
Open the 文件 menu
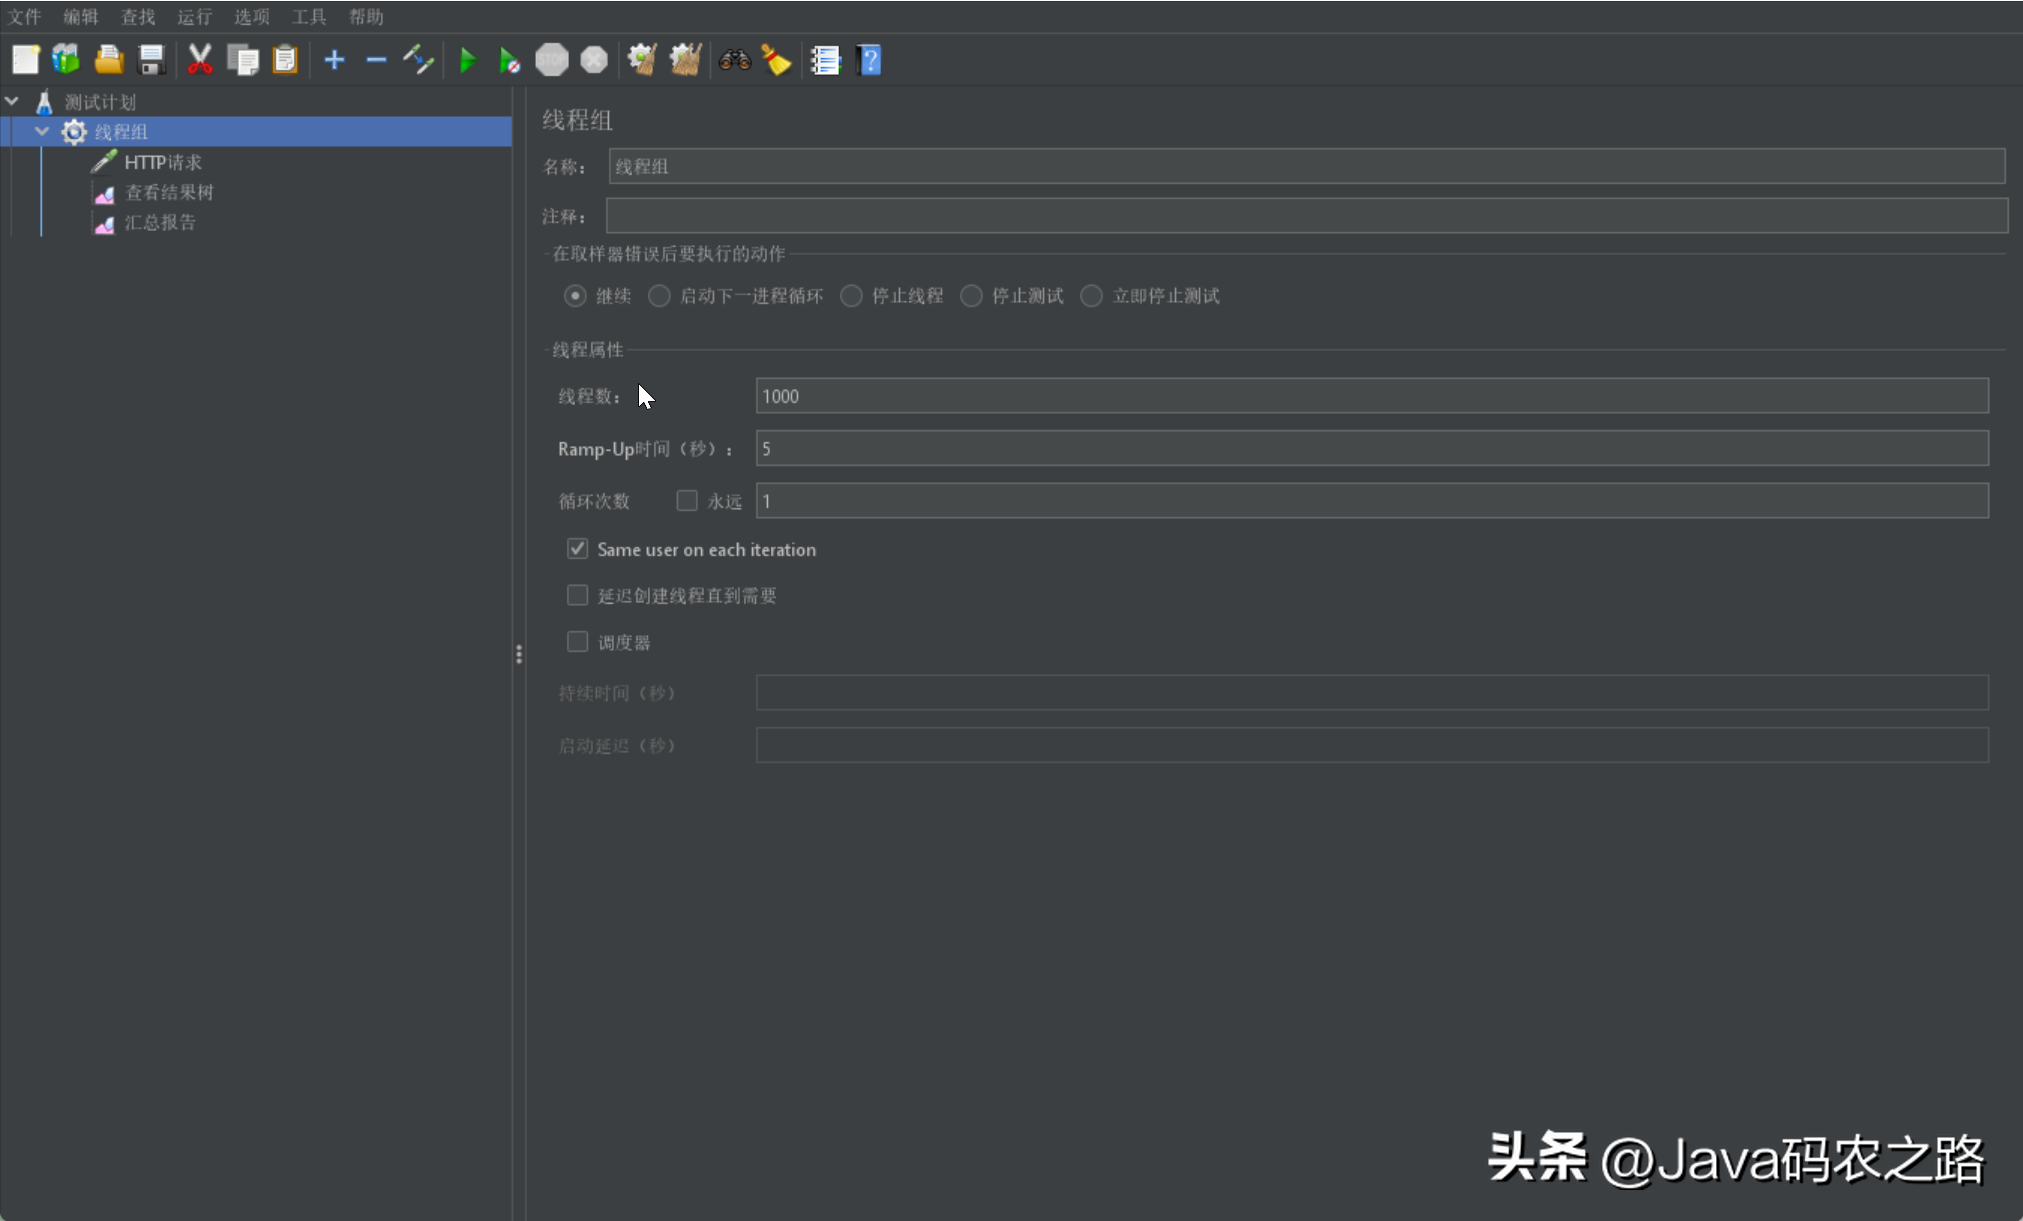coord(24,16)
